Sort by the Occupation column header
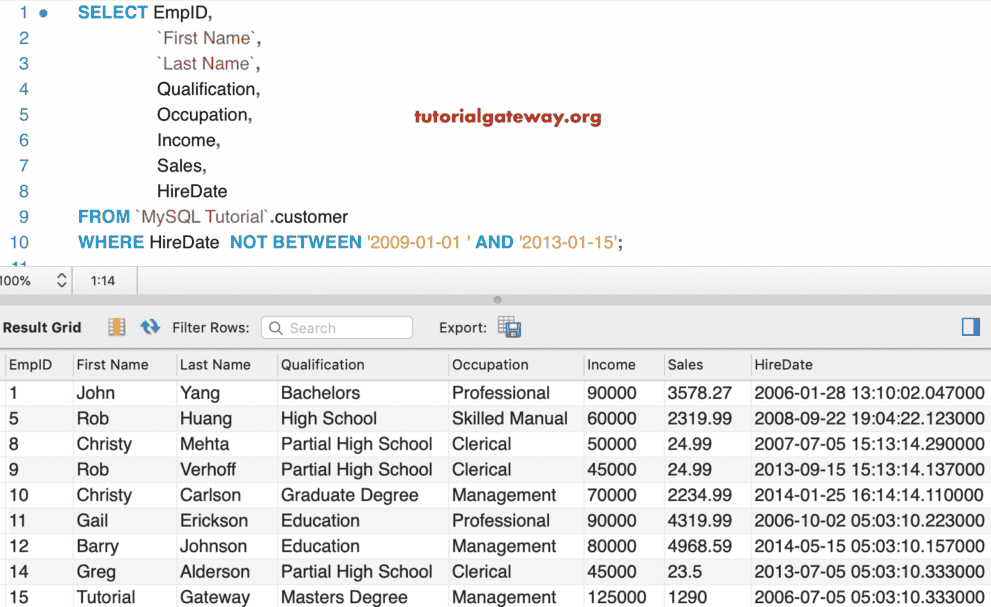The image size is (991, 607). pyautogui.click(x=490, y=365)
